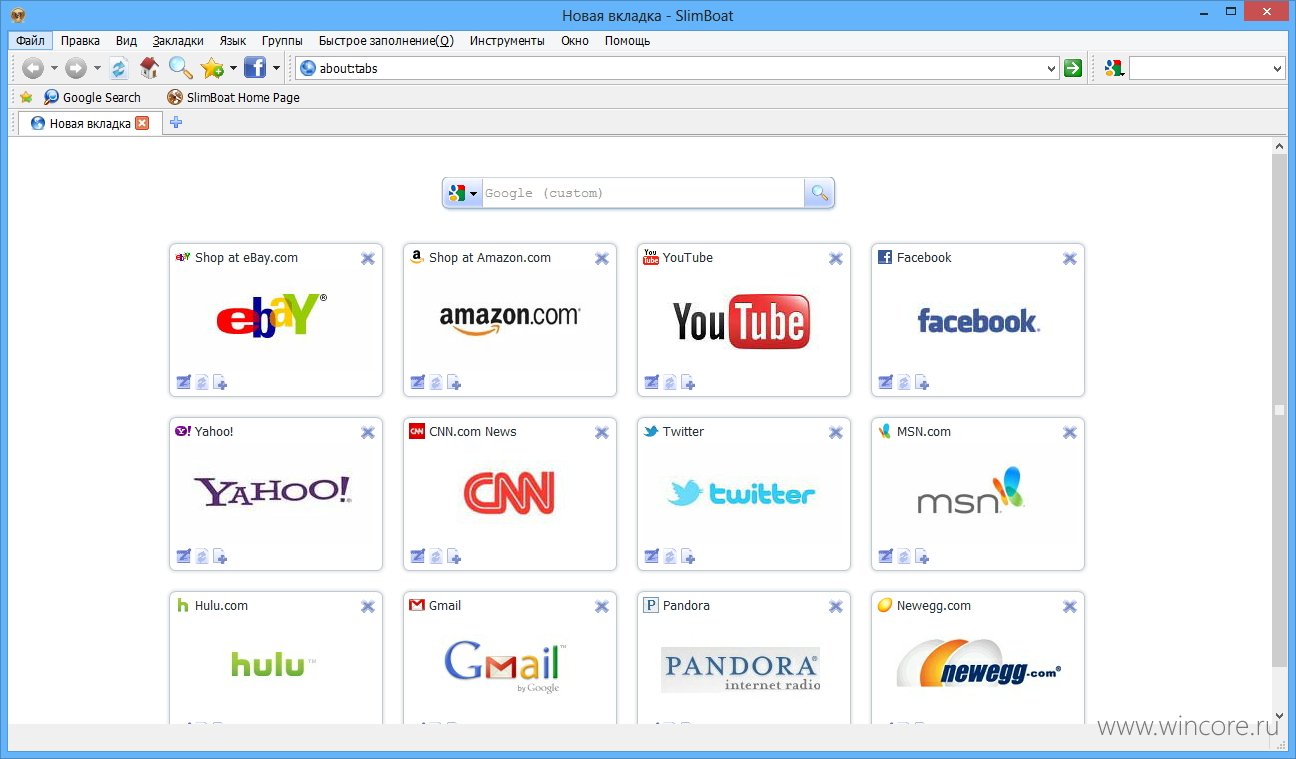Remove the Gmail tile
Image resolution: width=1296 pixels, height=759 pixels.
602,606
